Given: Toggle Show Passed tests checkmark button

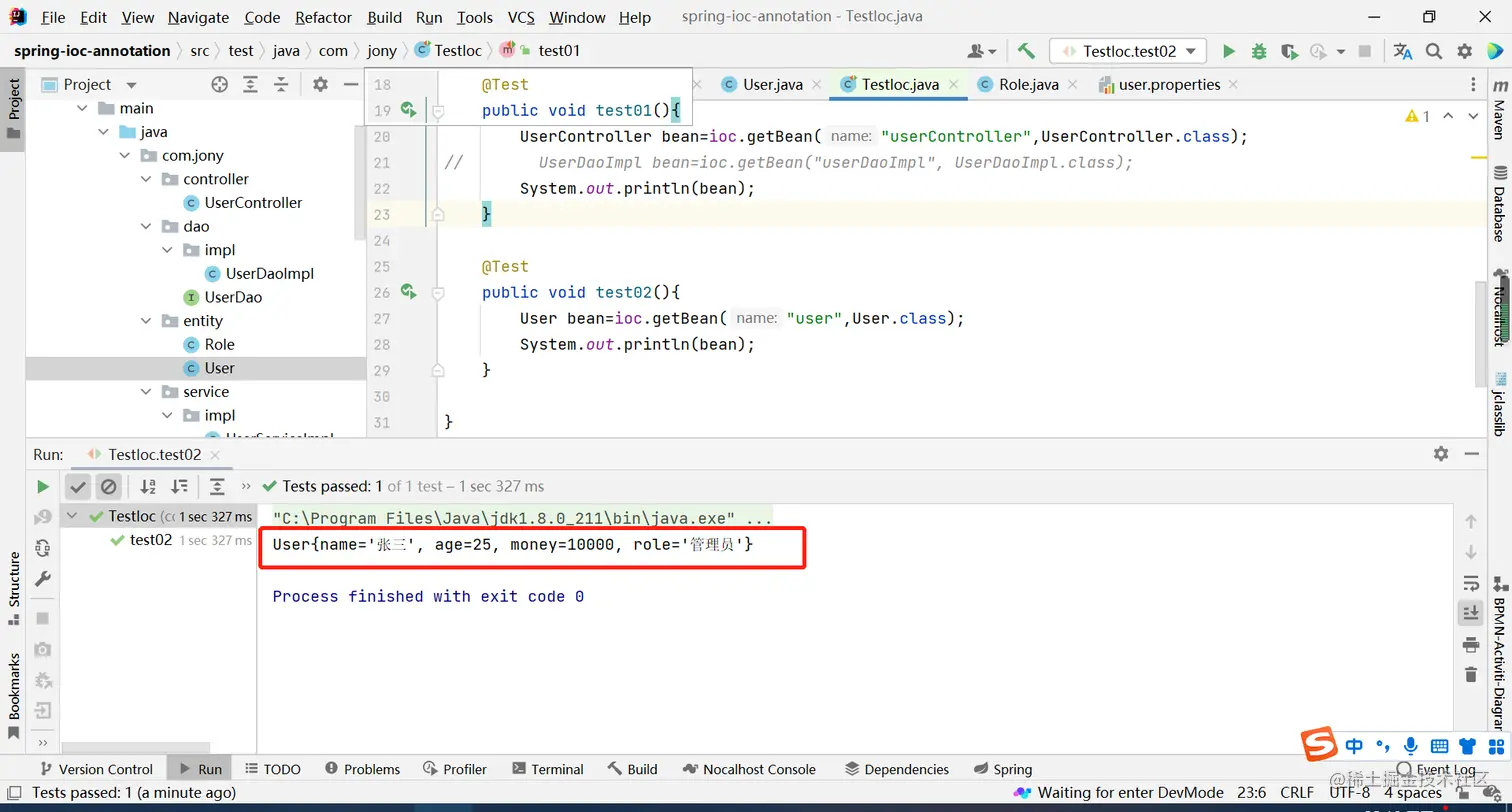Looking at the screenshot, I should (x=78, y=487).
